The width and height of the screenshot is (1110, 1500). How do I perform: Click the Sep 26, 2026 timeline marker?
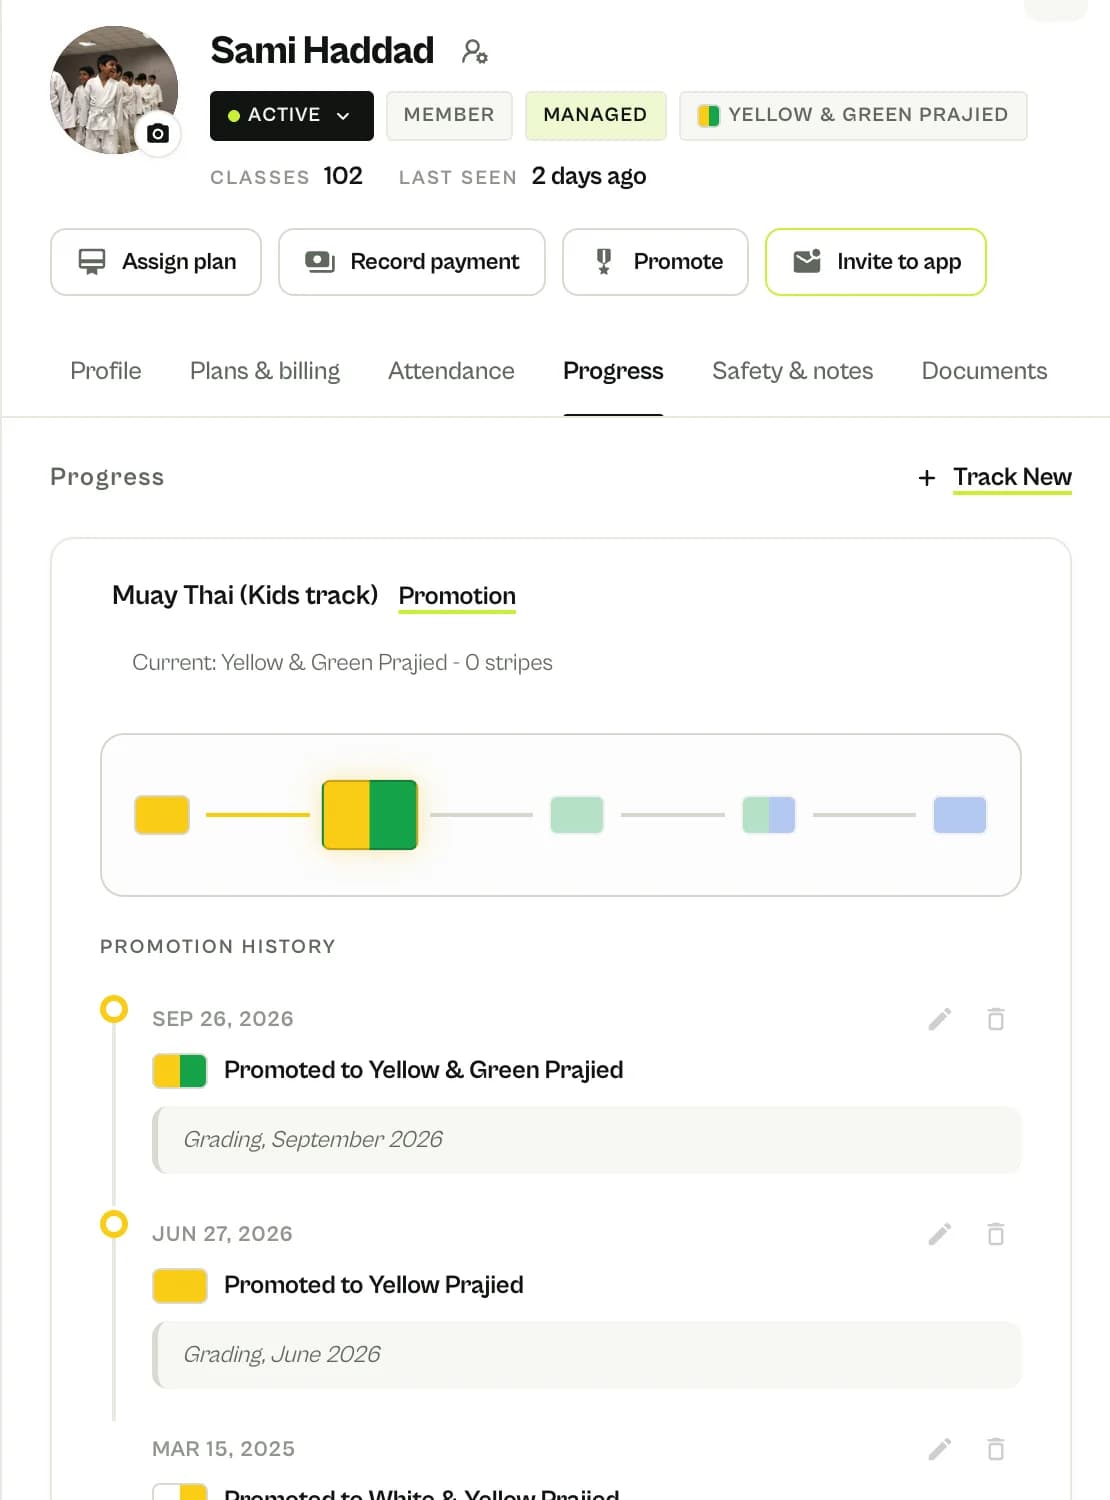(x=114, y=1009)
